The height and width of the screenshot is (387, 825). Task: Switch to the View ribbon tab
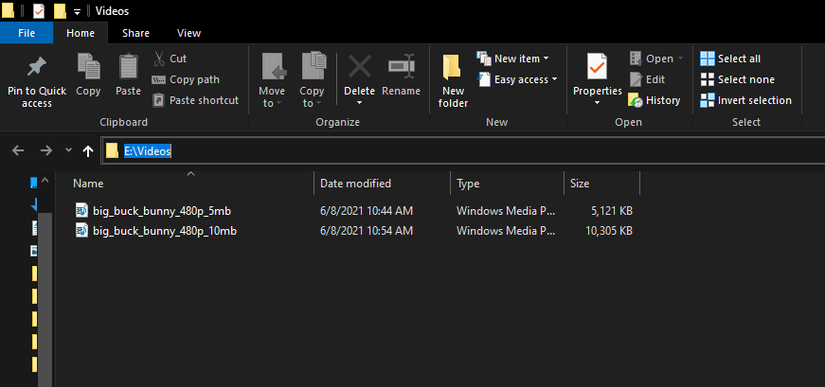tap(189, 33)
